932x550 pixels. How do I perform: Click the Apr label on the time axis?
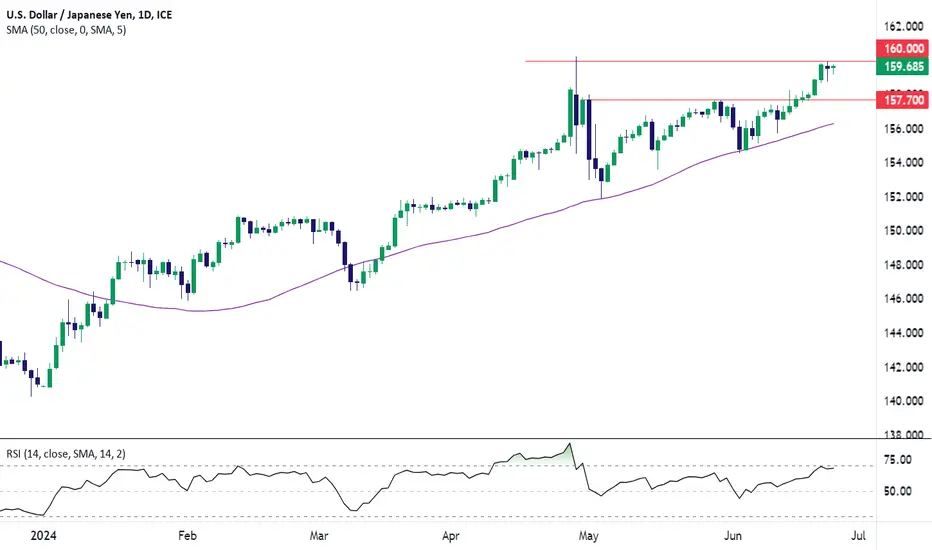tap(451, 536)
